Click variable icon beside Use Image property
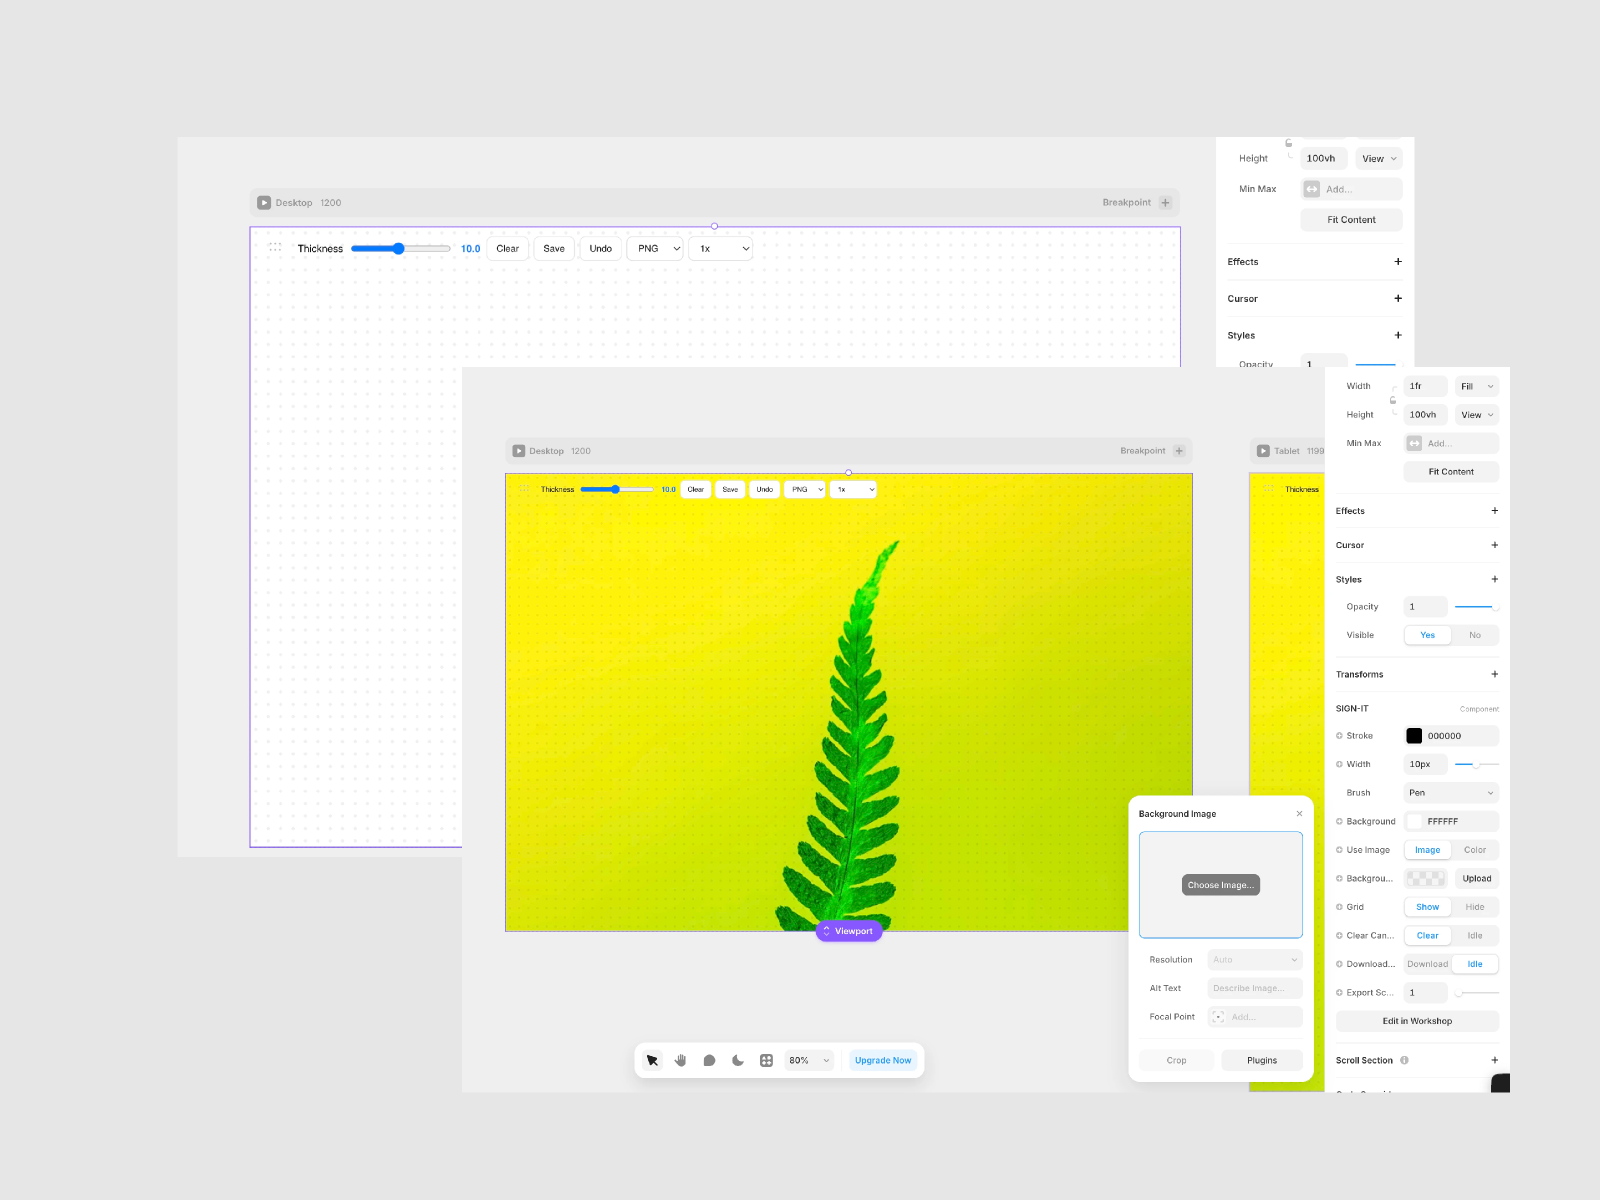Viewport: 1600px width, 1200px height. pyautogui.click(x=1339, y=850)
